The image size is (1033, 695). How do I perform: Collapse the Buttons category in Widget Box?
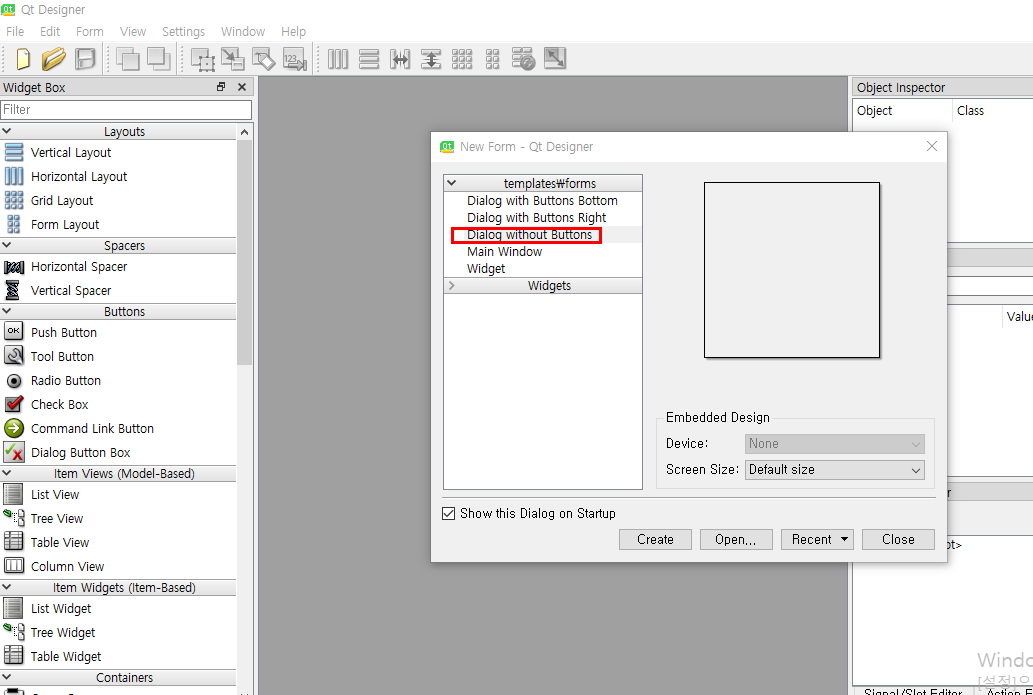pos(7,311)
